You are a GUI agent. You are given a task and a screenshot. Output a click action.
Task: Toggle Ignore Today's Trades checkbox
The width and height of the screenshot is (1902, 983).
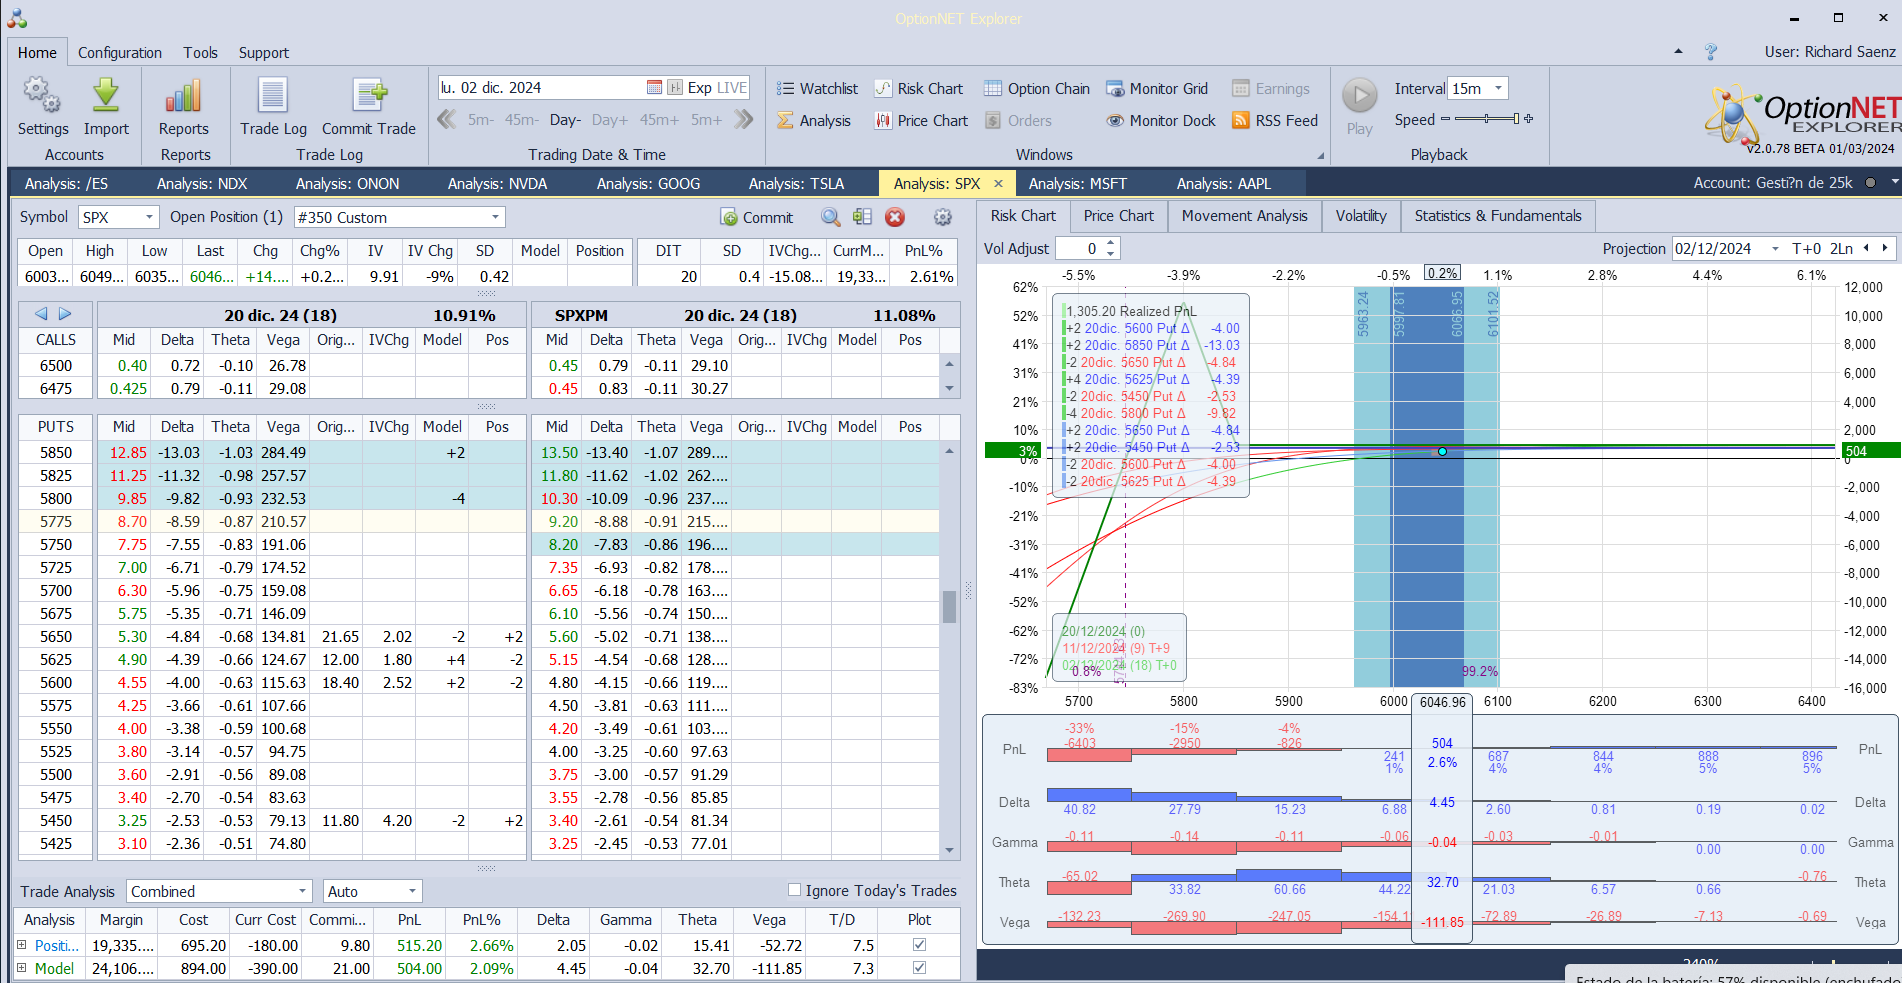coord(794,890)
